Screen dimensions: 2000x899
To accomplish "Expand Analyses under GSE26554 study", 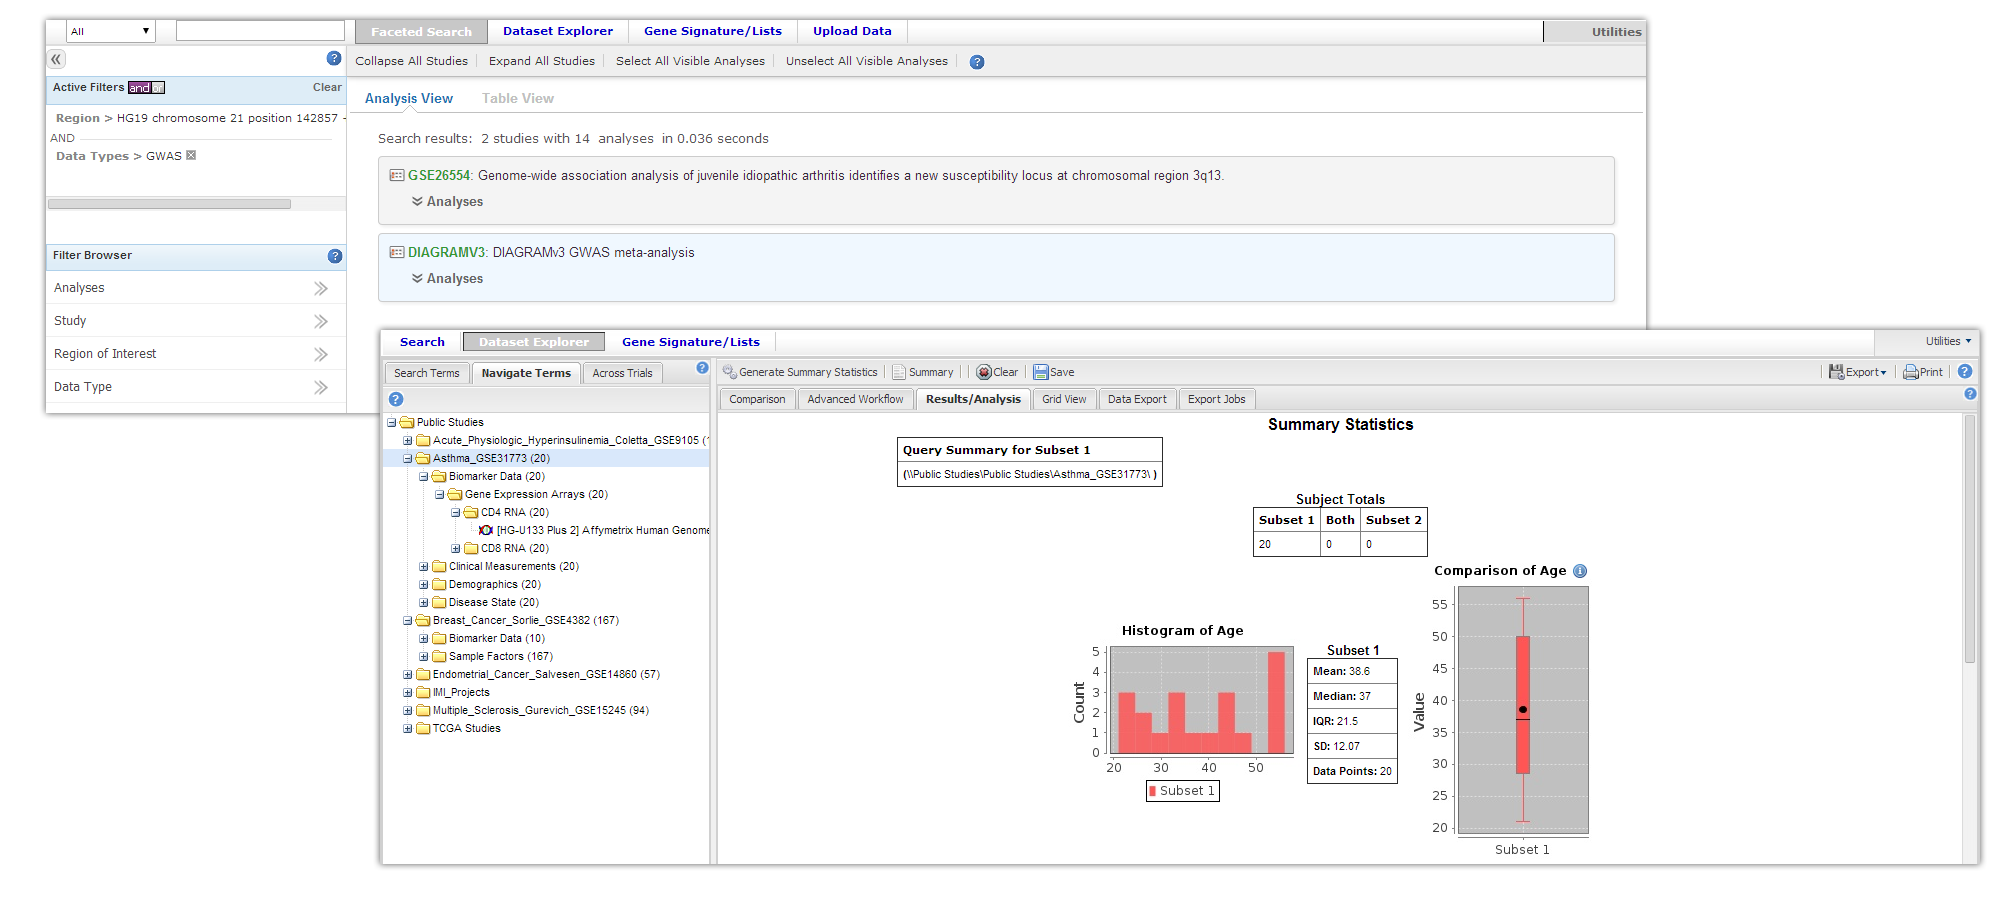I will (x=447, y=202).
